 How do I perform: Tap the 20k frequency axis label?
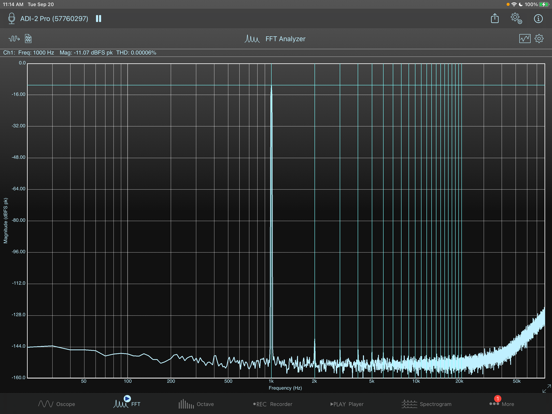click(x=459, y=381)
